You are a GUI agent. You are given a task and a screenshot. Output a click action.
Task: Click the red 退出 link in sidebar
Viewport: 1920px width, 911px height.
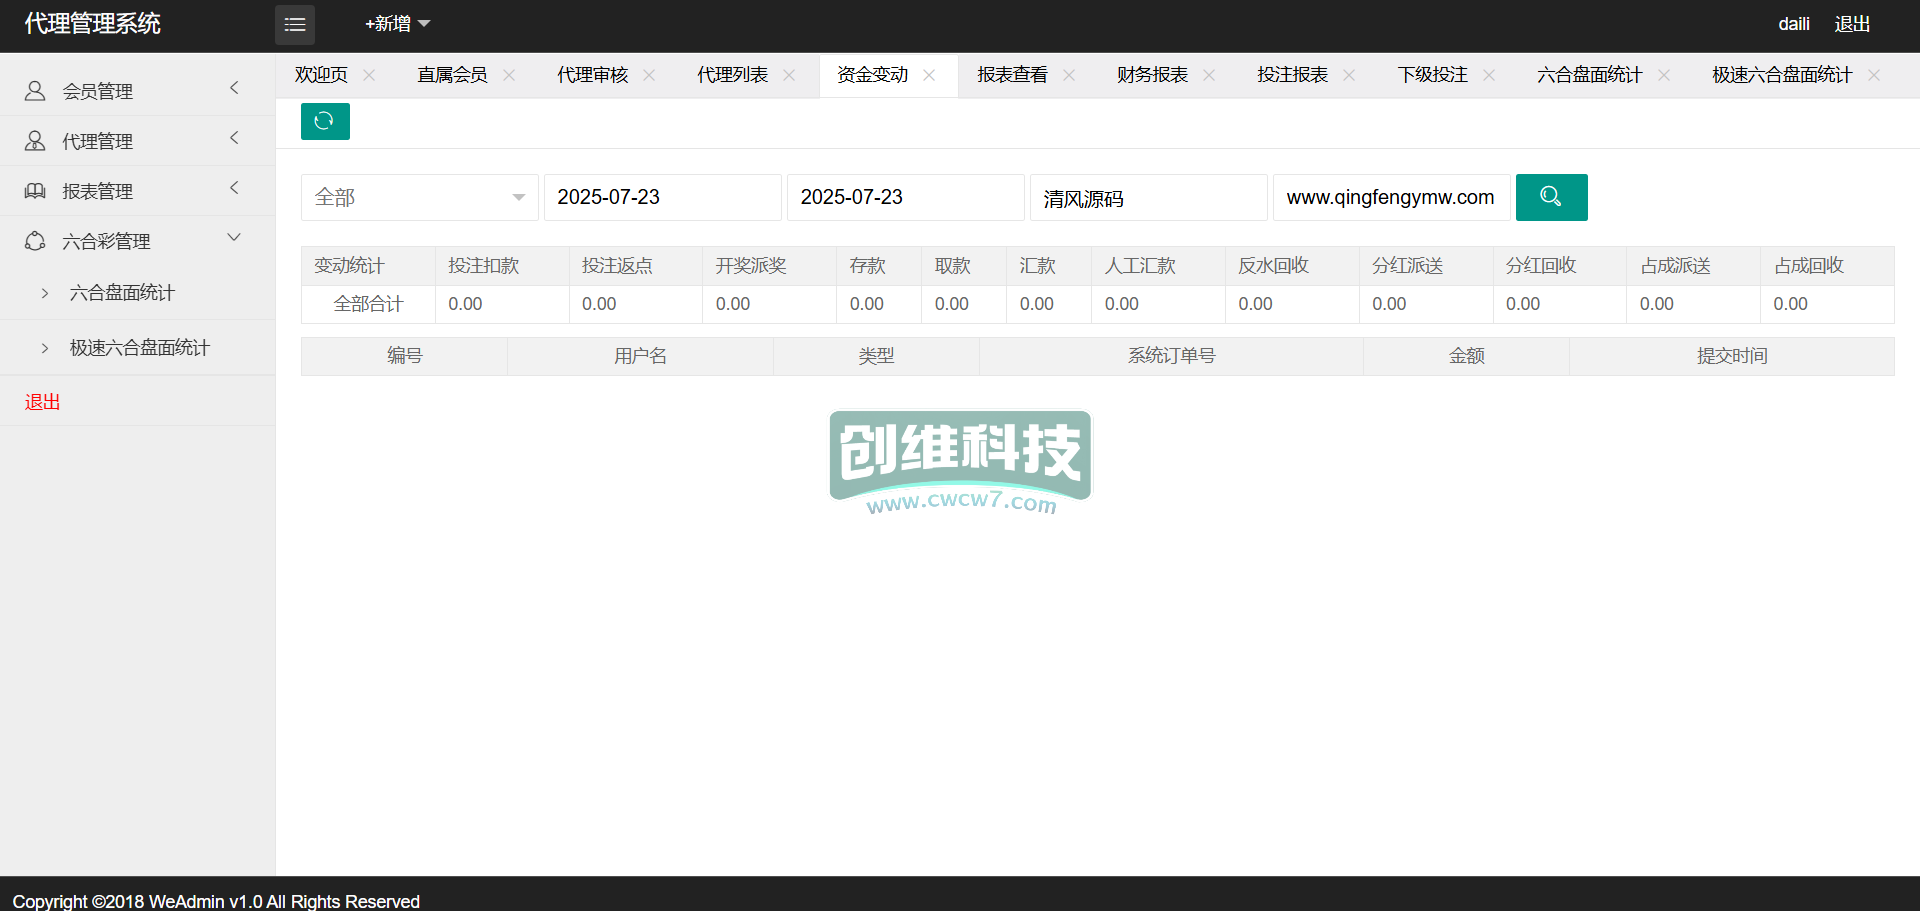click(43, 402)
